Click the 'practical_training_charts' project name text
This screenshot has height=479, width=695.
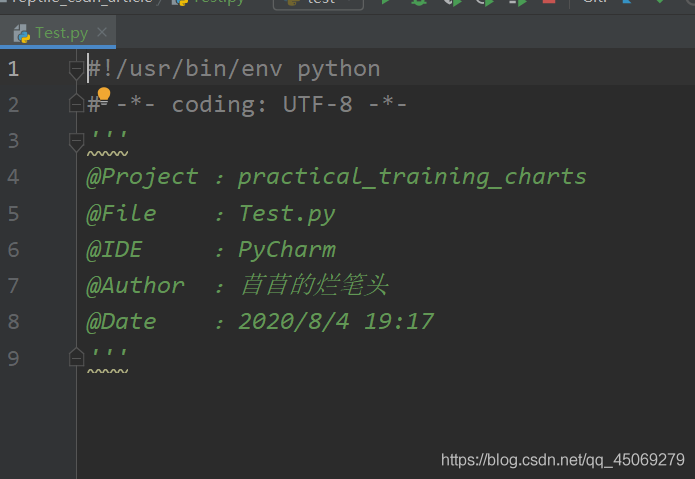tap(412, 177)
